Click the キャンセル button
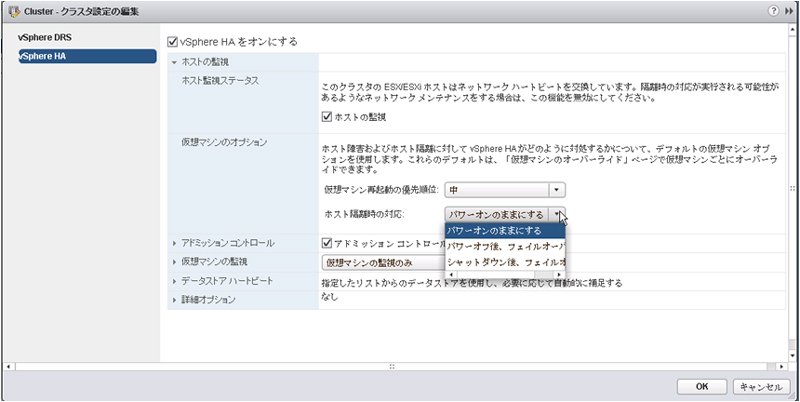Image resolution: width=800 pixels, height=402 pixels. pos(761,387)
